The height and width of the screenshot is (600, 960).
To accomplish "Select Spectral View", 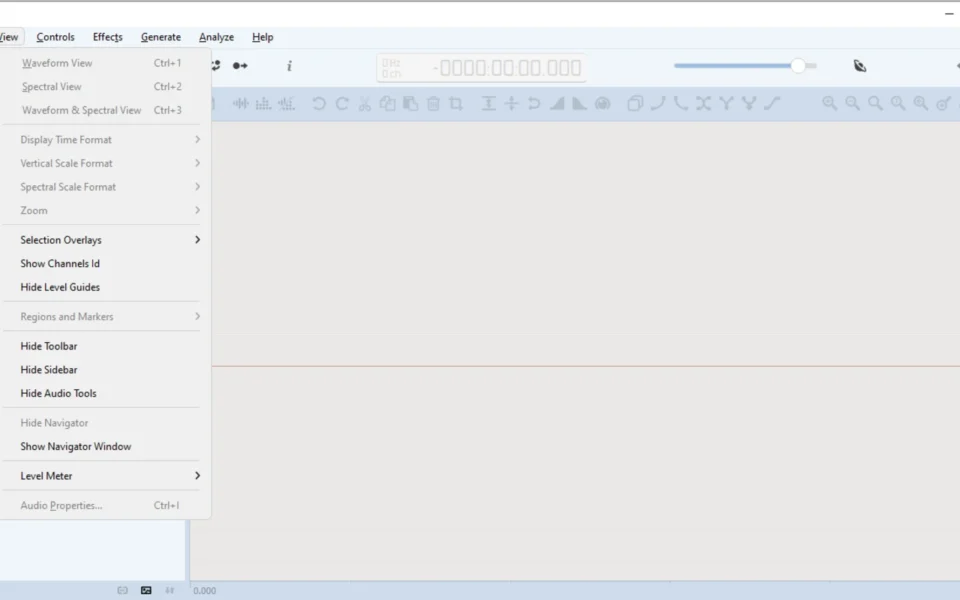I will pos(102,86).
